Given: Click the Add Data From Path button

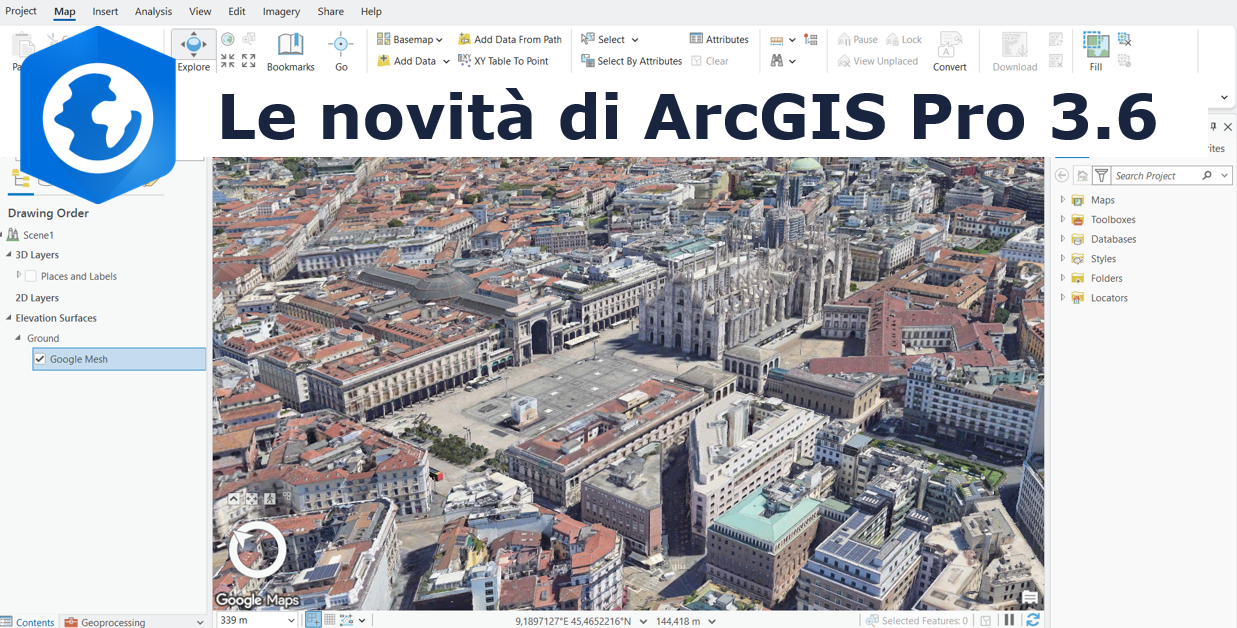Looking at the screenshot, I should (x=510, y=40).
